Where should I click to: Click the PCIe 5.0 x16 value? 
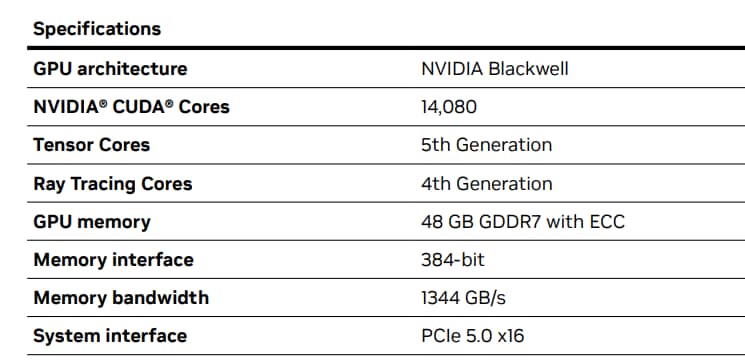click(473, 336)
